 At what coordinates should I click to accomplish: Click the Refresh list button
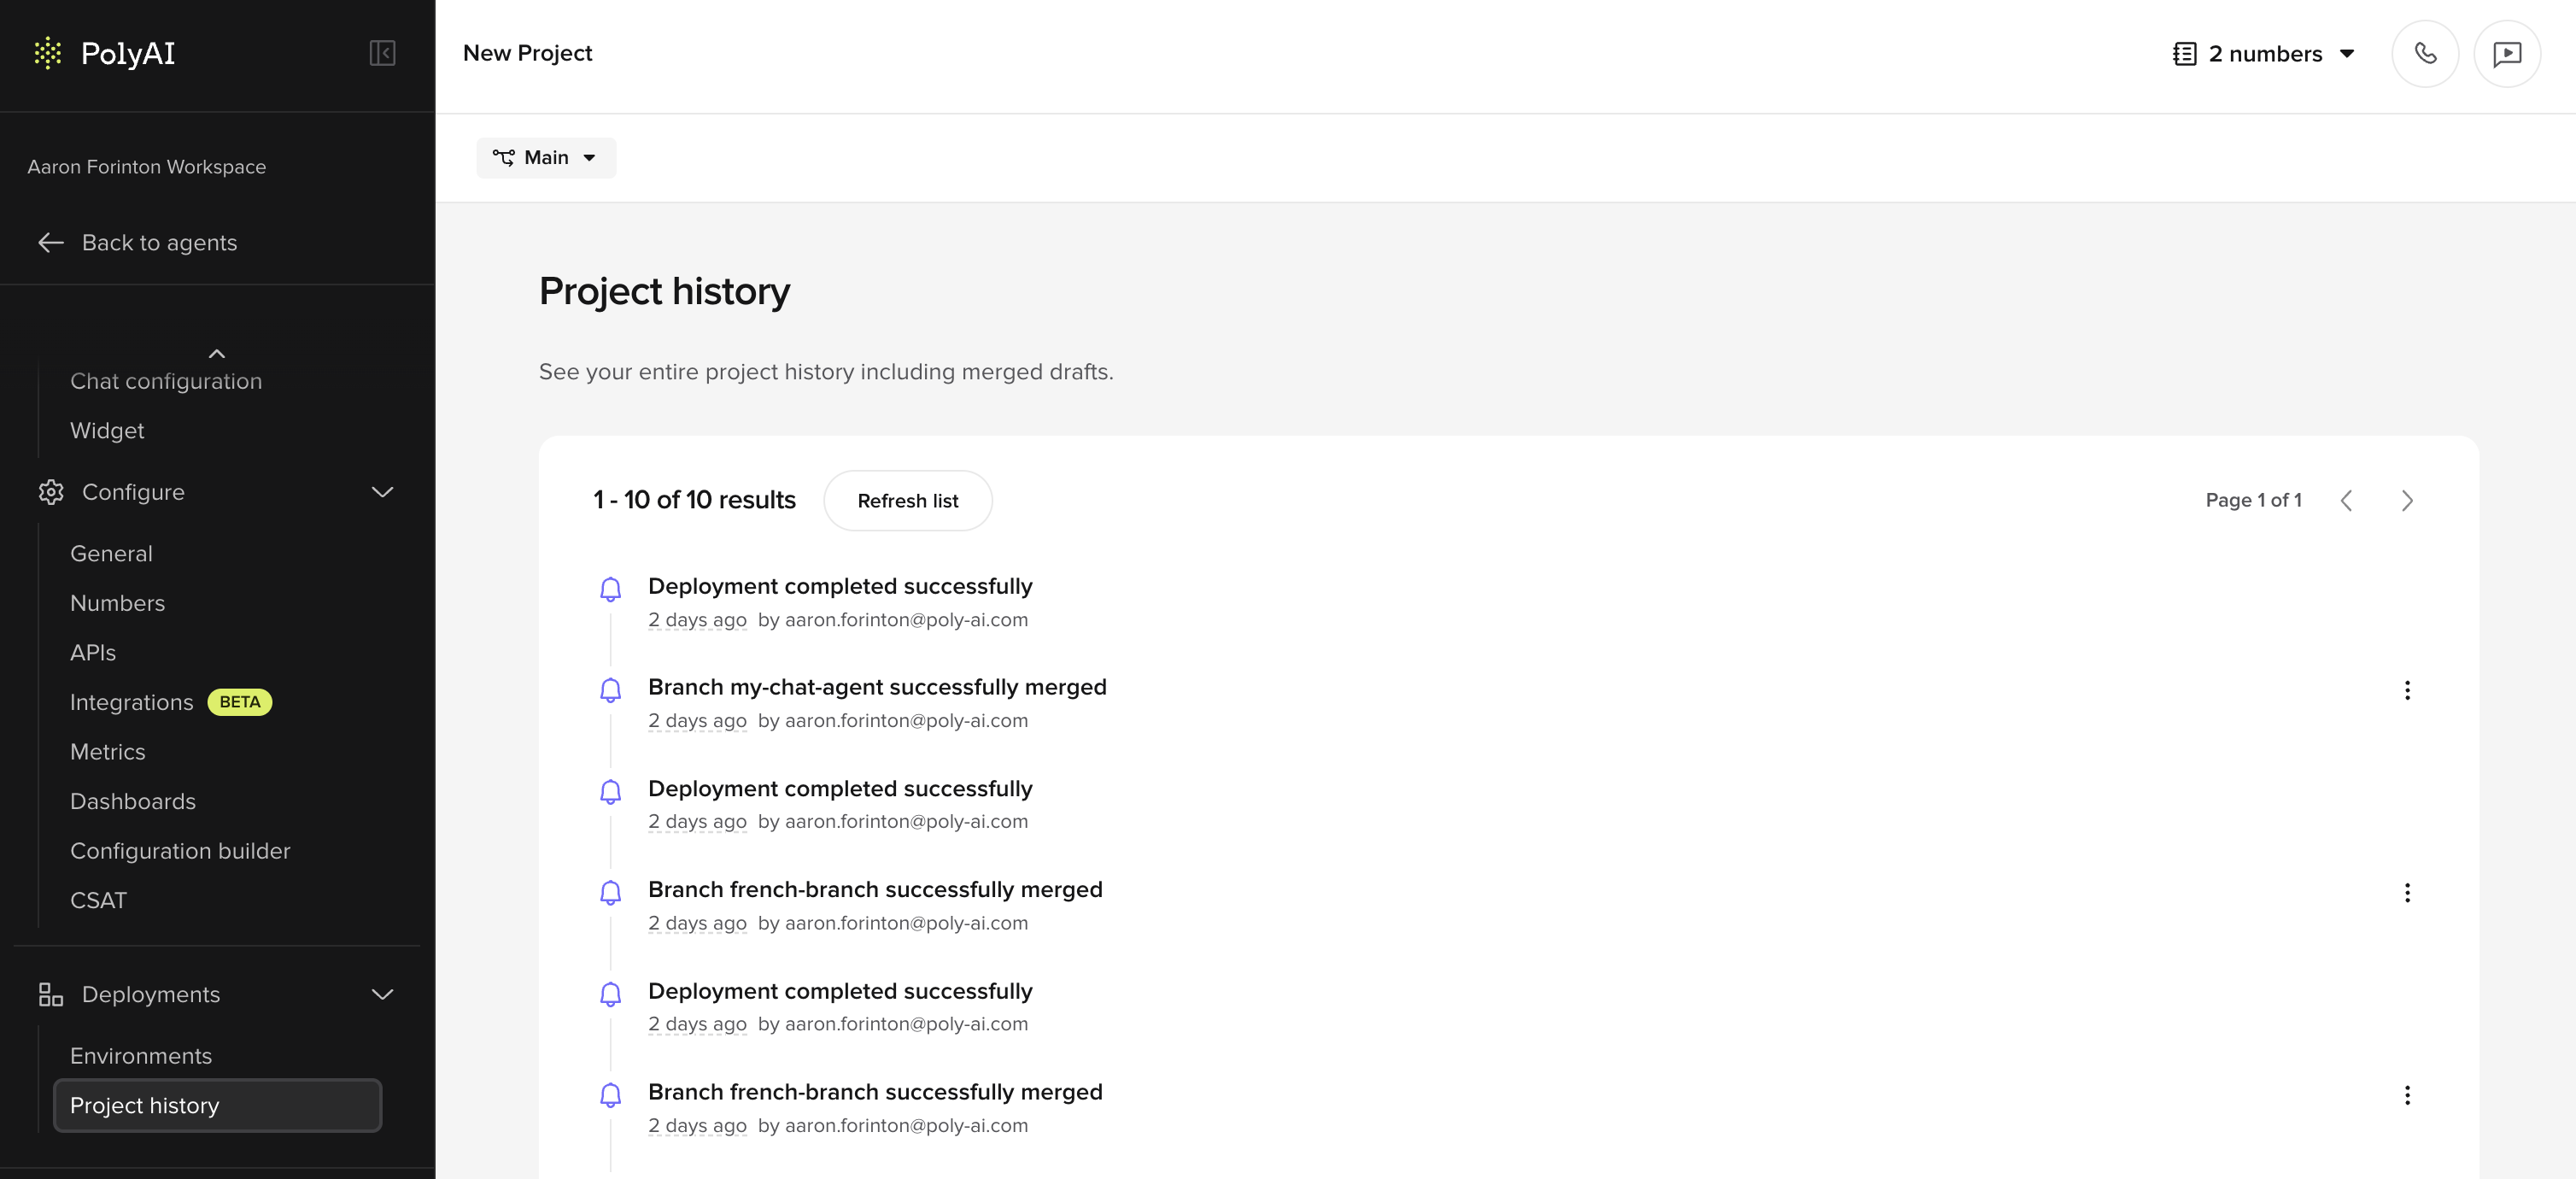(x=908, y=500)
